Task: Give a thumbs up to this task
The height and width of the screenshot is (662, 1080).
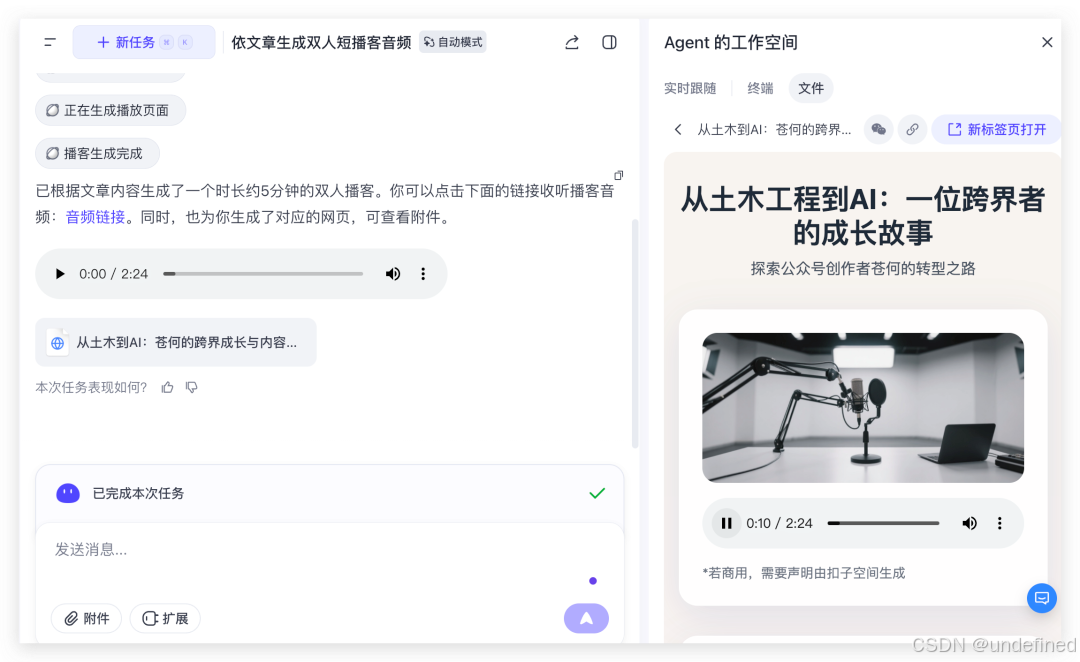Action: (167, 388)
